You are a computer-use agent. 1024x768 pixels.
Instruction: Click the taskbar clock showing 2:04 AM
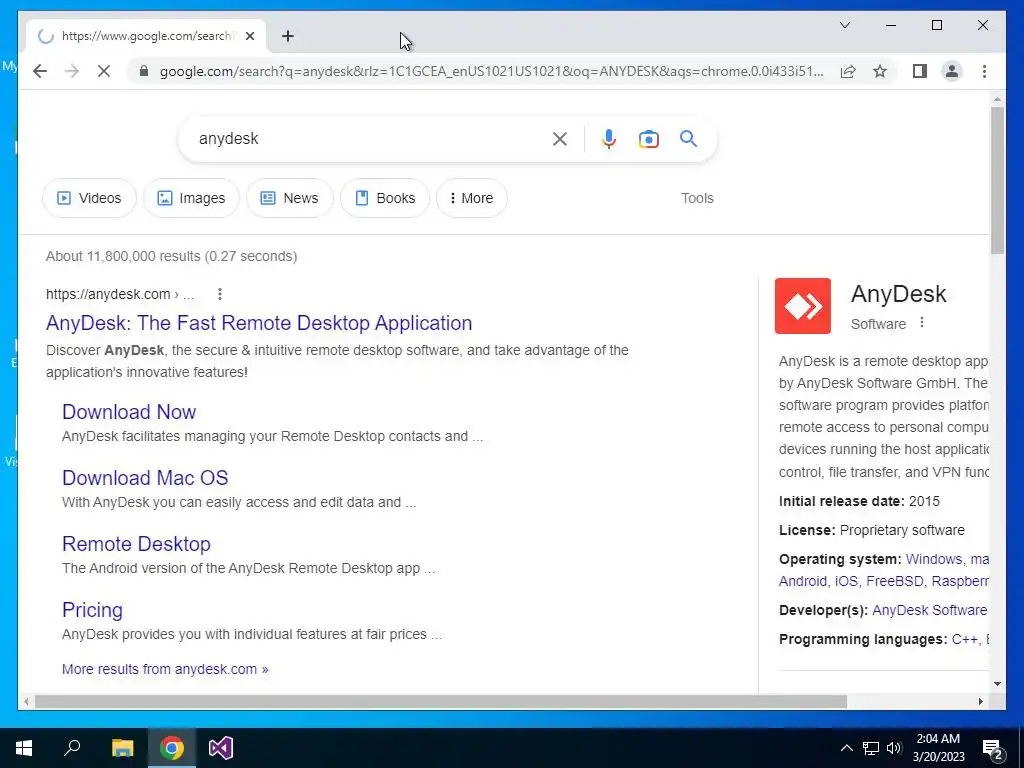tap(938, 748)
